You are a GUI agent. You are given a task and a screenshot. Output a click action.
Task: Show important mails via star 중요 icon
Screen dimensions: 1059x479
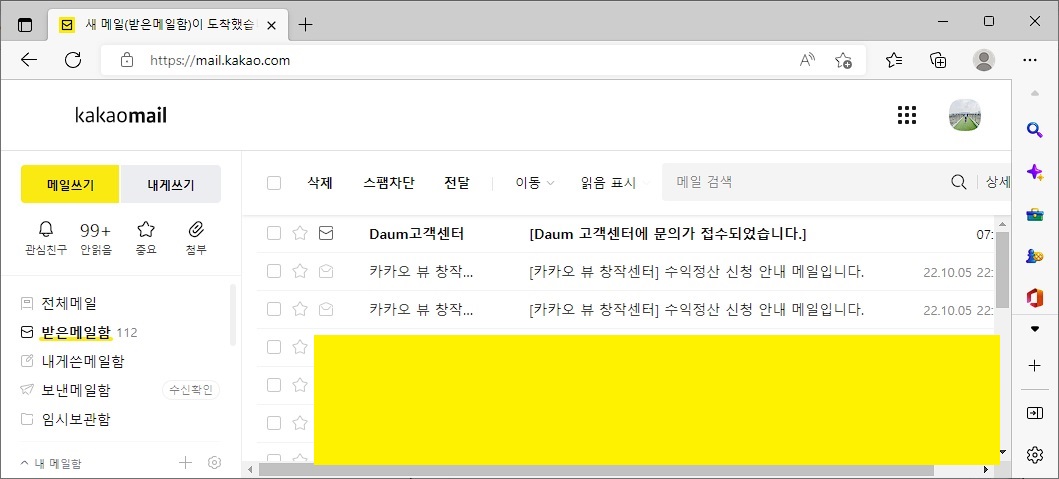[146, 238]
